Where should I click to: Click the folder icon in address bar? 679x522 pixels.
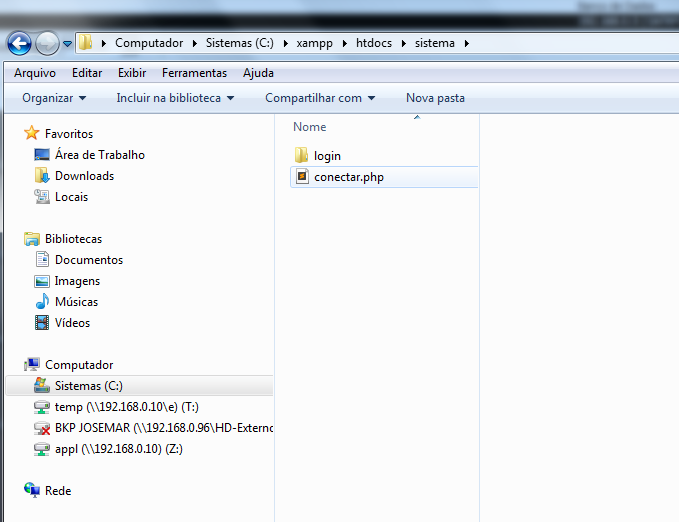pos(85,42)
